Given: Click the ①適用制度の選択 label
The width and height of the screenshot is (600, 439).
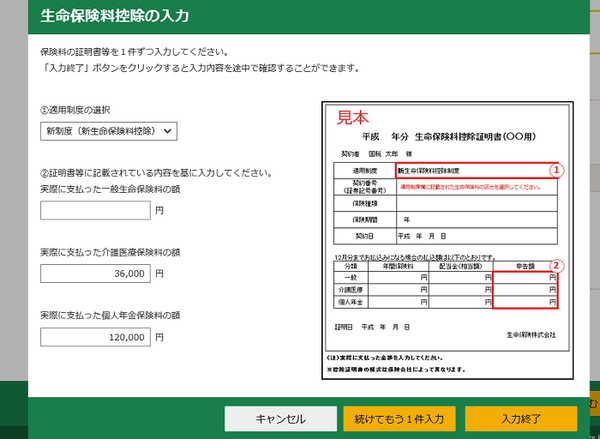Looking at the screenshot, I should coord(75,110).
